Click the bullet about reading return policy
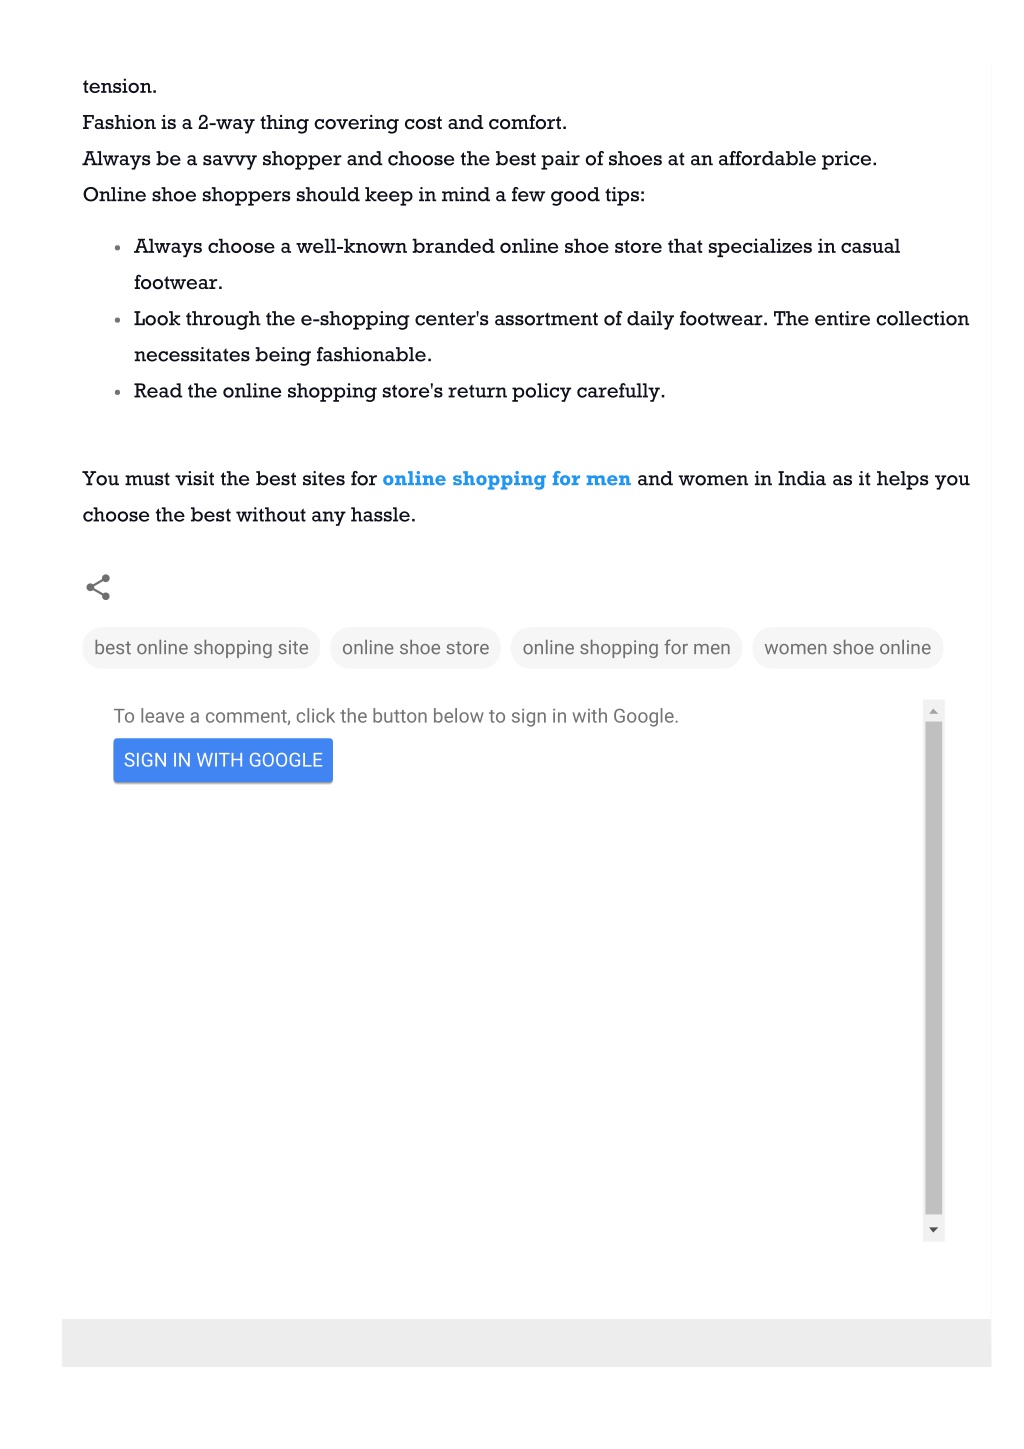Image resolution: width=1024 pixels, height=1449 pixels. tap(399, 391)
